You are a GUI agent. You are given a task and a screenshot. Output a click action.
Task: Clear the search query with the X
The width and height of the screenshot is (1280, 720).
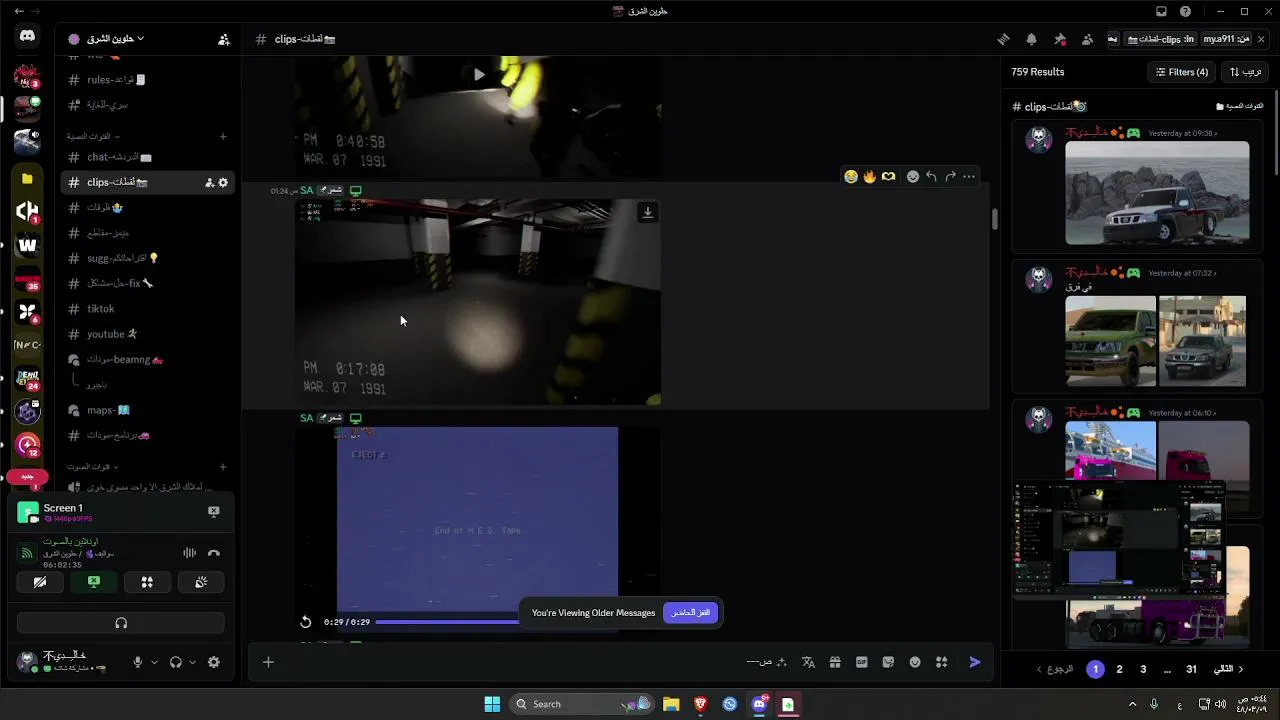point(1262,39)
